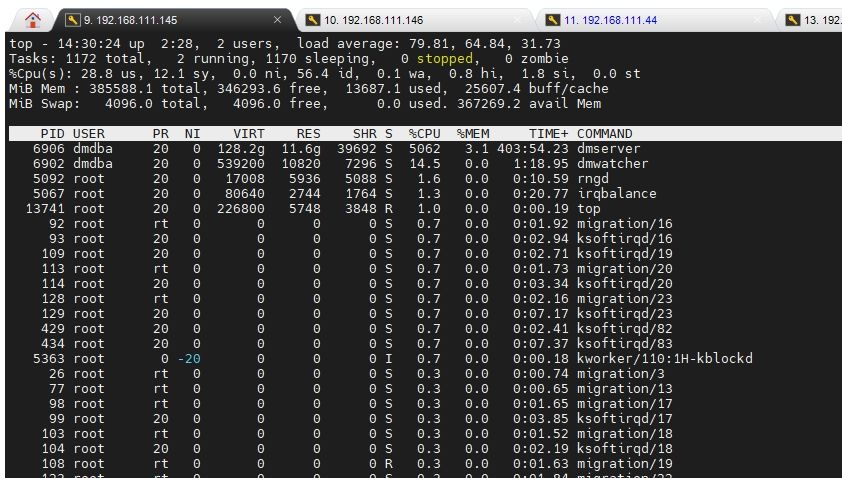Click the 11.6g RES value
The image size is (842, 478).
301,149
